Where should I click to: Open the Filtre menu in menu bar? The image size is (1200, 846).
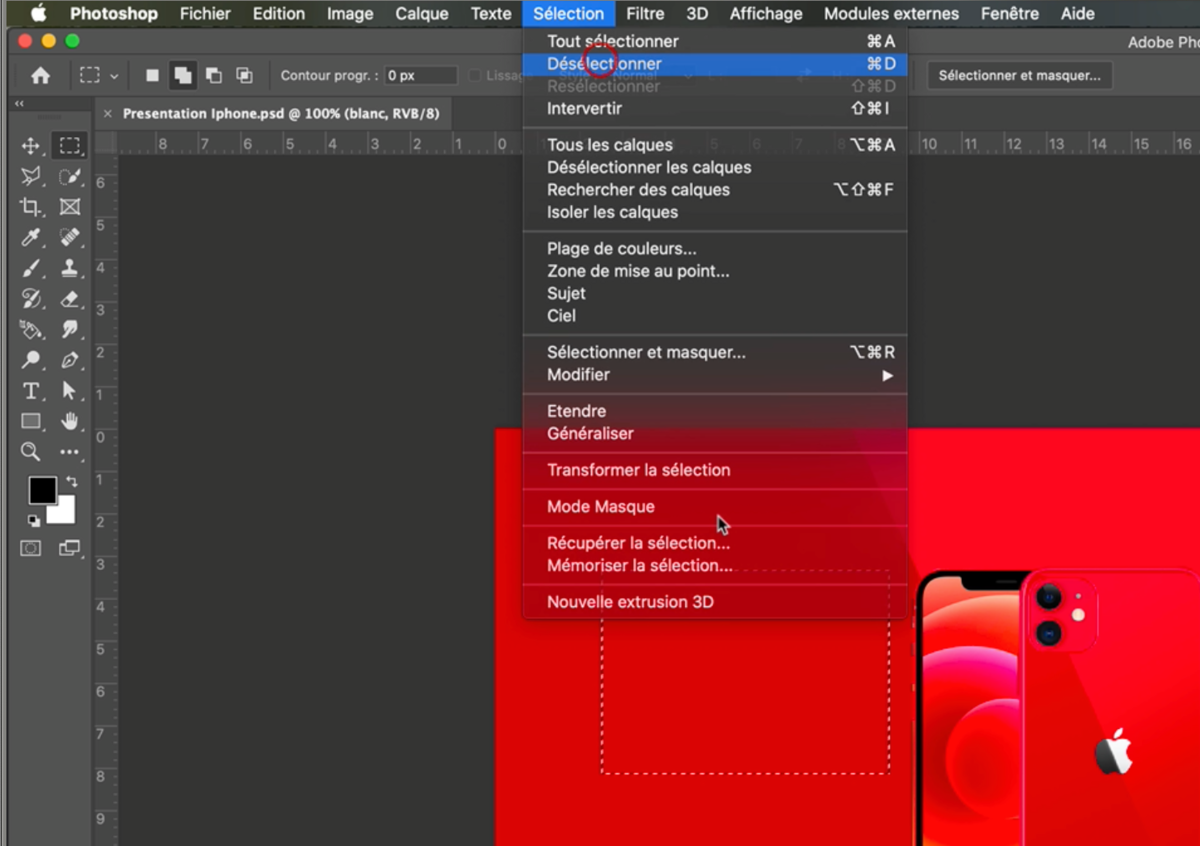[x=645, y=14]
